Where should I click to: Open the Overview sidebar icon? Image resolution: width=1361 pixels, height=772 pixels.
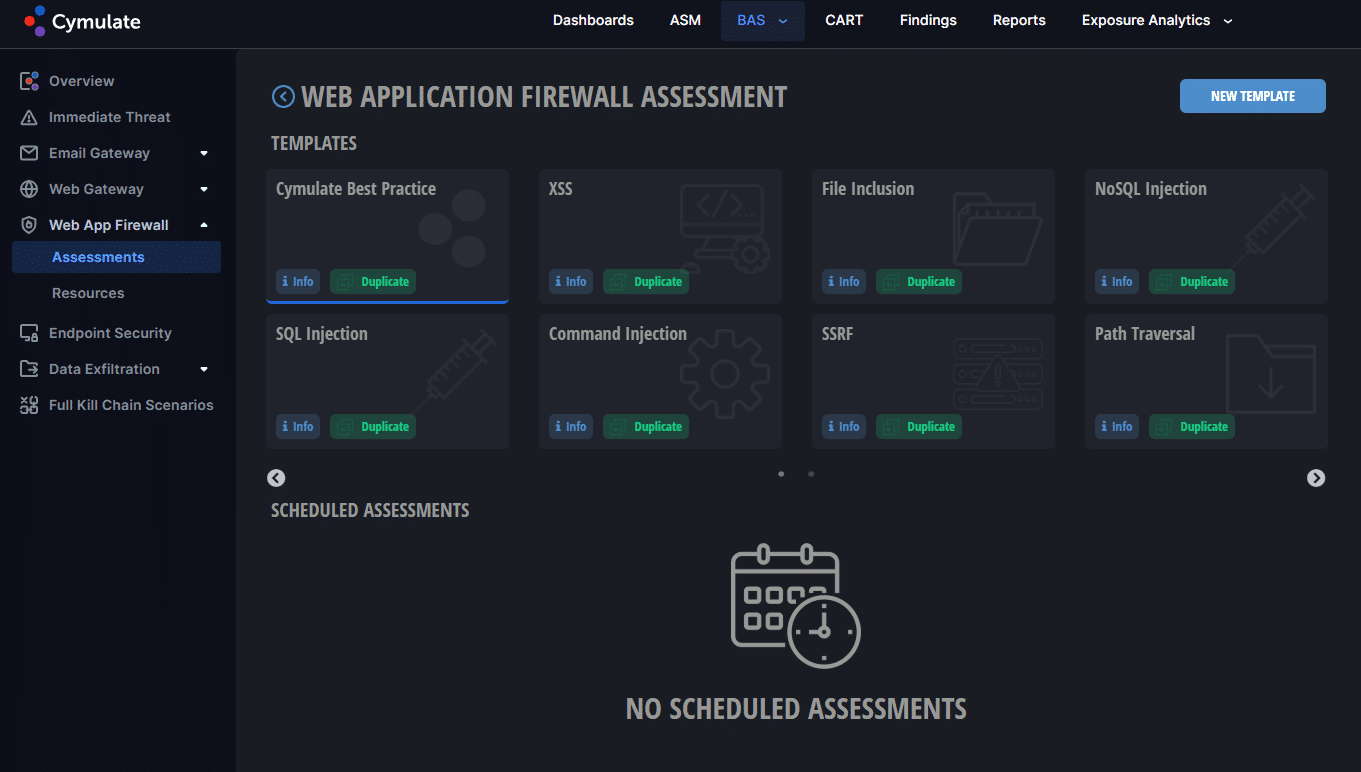29,81
